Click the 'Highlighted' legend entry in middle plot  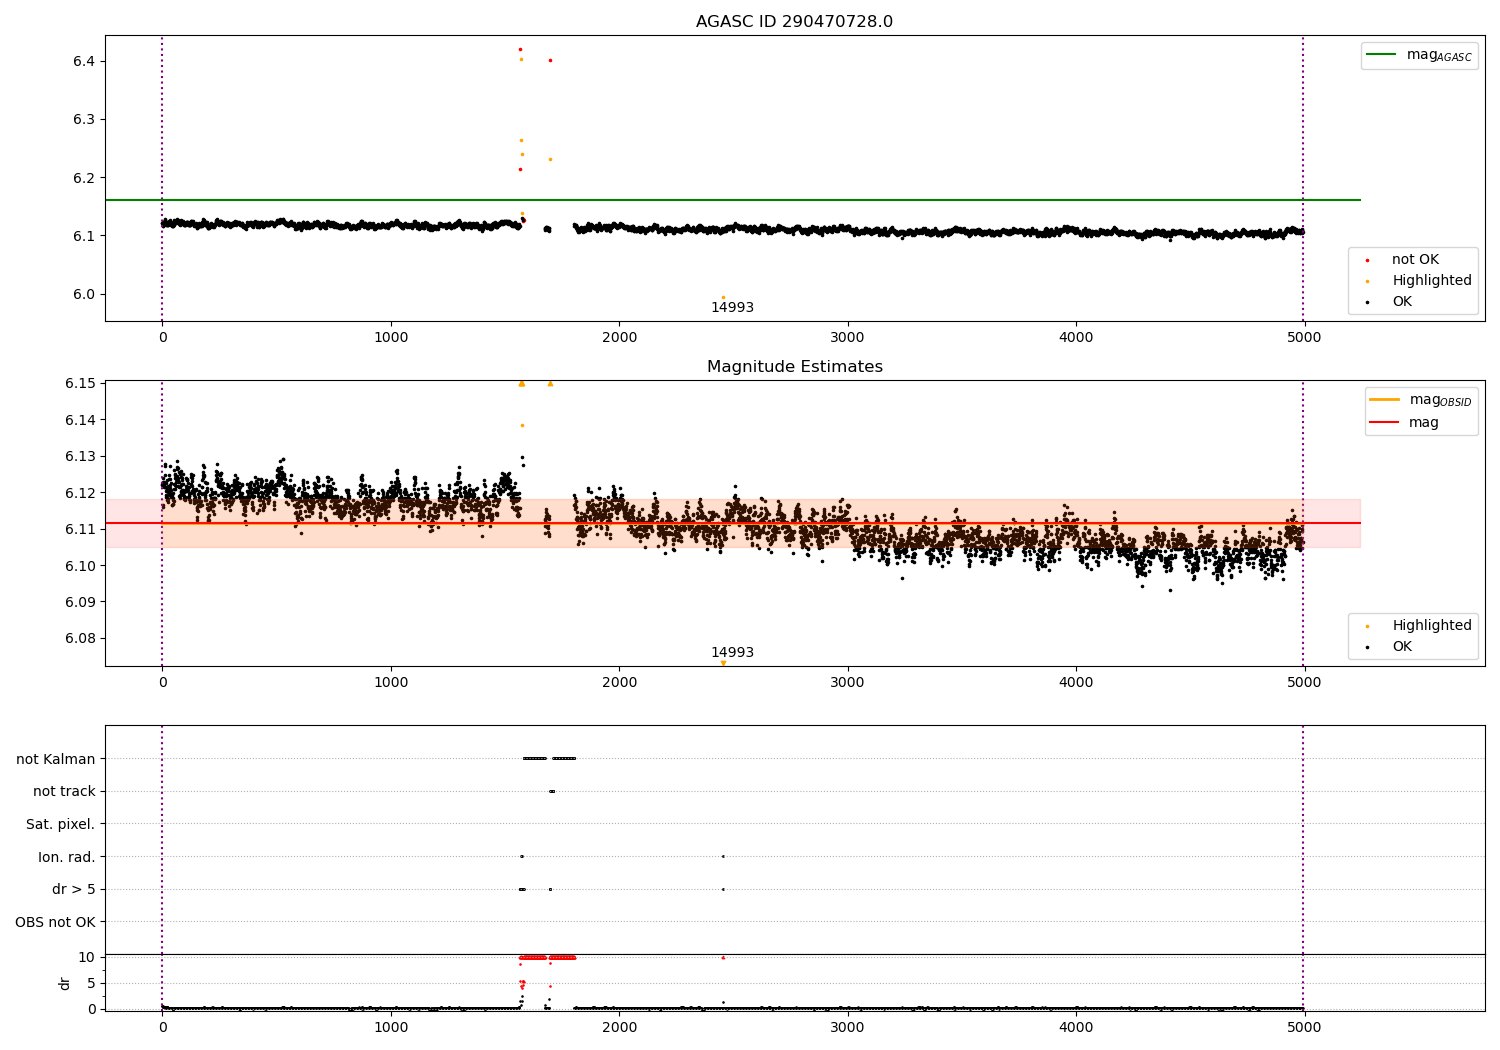pyautogui.click(x=1418, y=626)
